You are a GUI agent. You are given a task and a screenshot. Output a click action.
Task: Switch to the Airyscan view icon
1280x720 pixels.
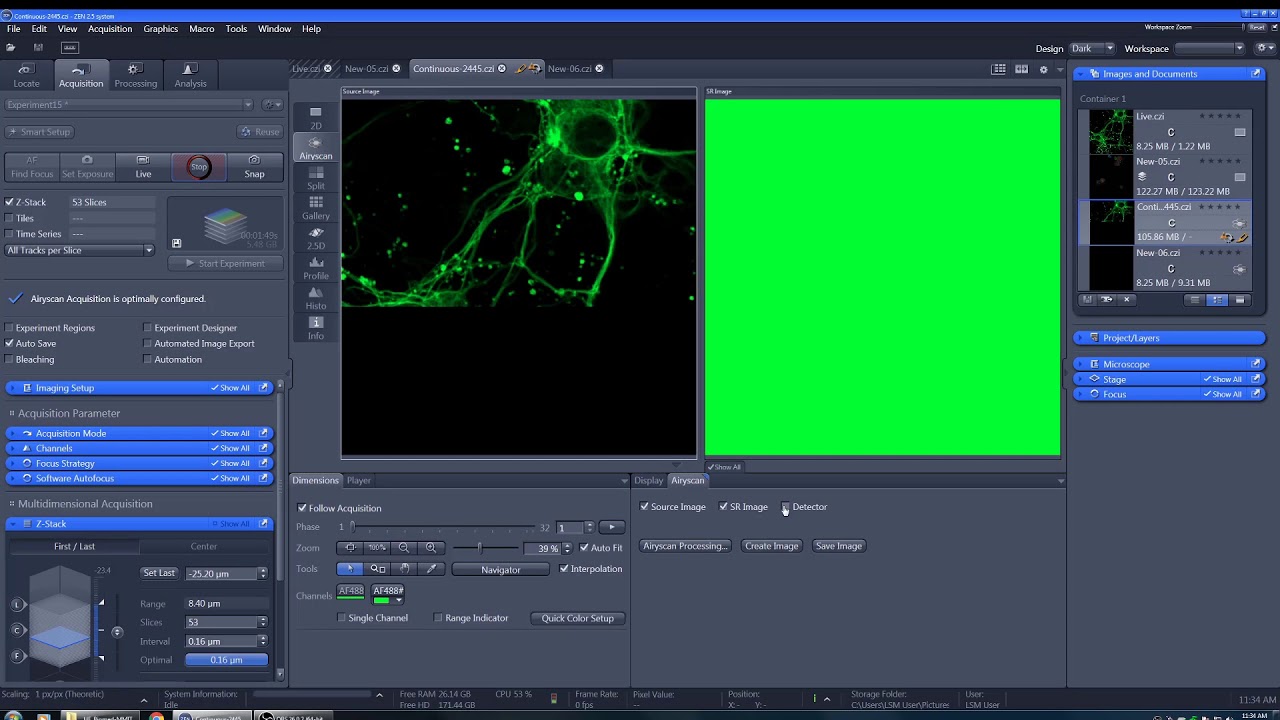[x=315, y=148]
